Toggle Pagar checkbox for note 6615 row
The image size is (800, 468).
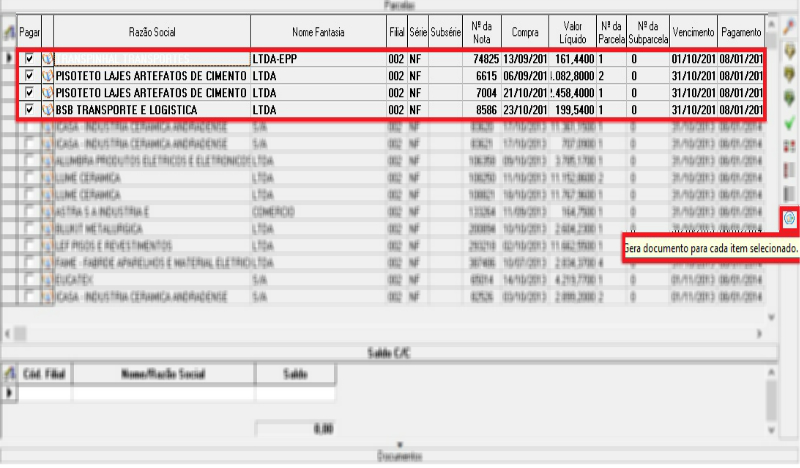click(x=29, y=76)
